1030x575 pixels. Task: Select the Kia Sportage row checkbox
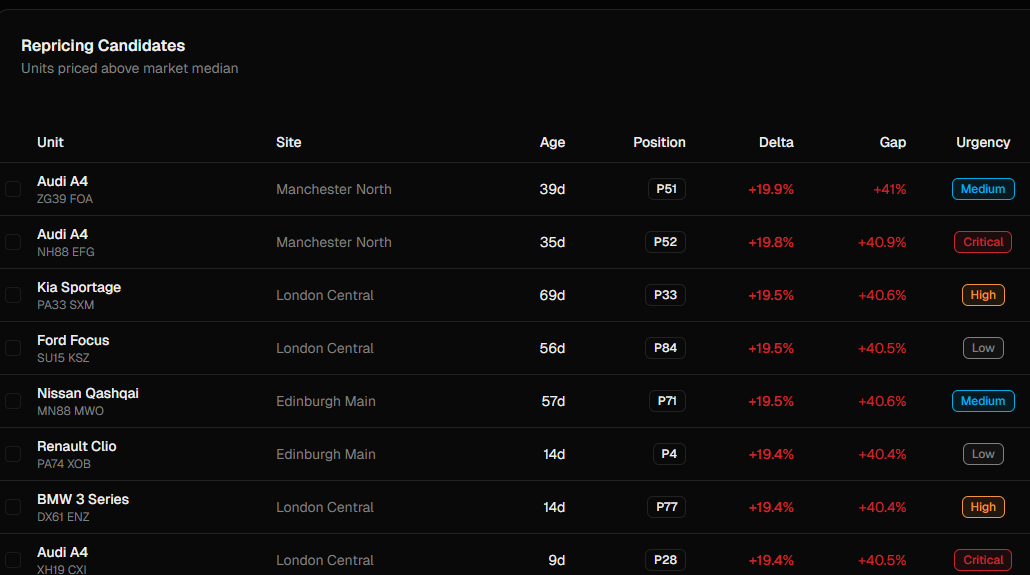tap(13, 295)
